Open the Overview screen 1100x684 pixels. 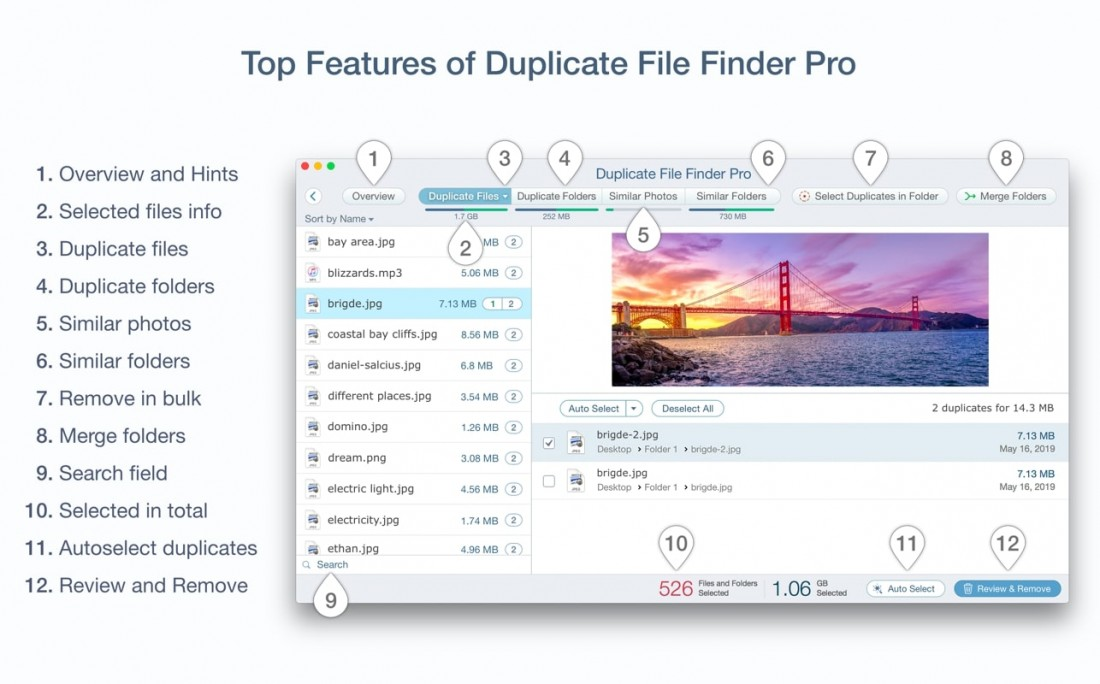pyautogui.click(x=372, y=196)
